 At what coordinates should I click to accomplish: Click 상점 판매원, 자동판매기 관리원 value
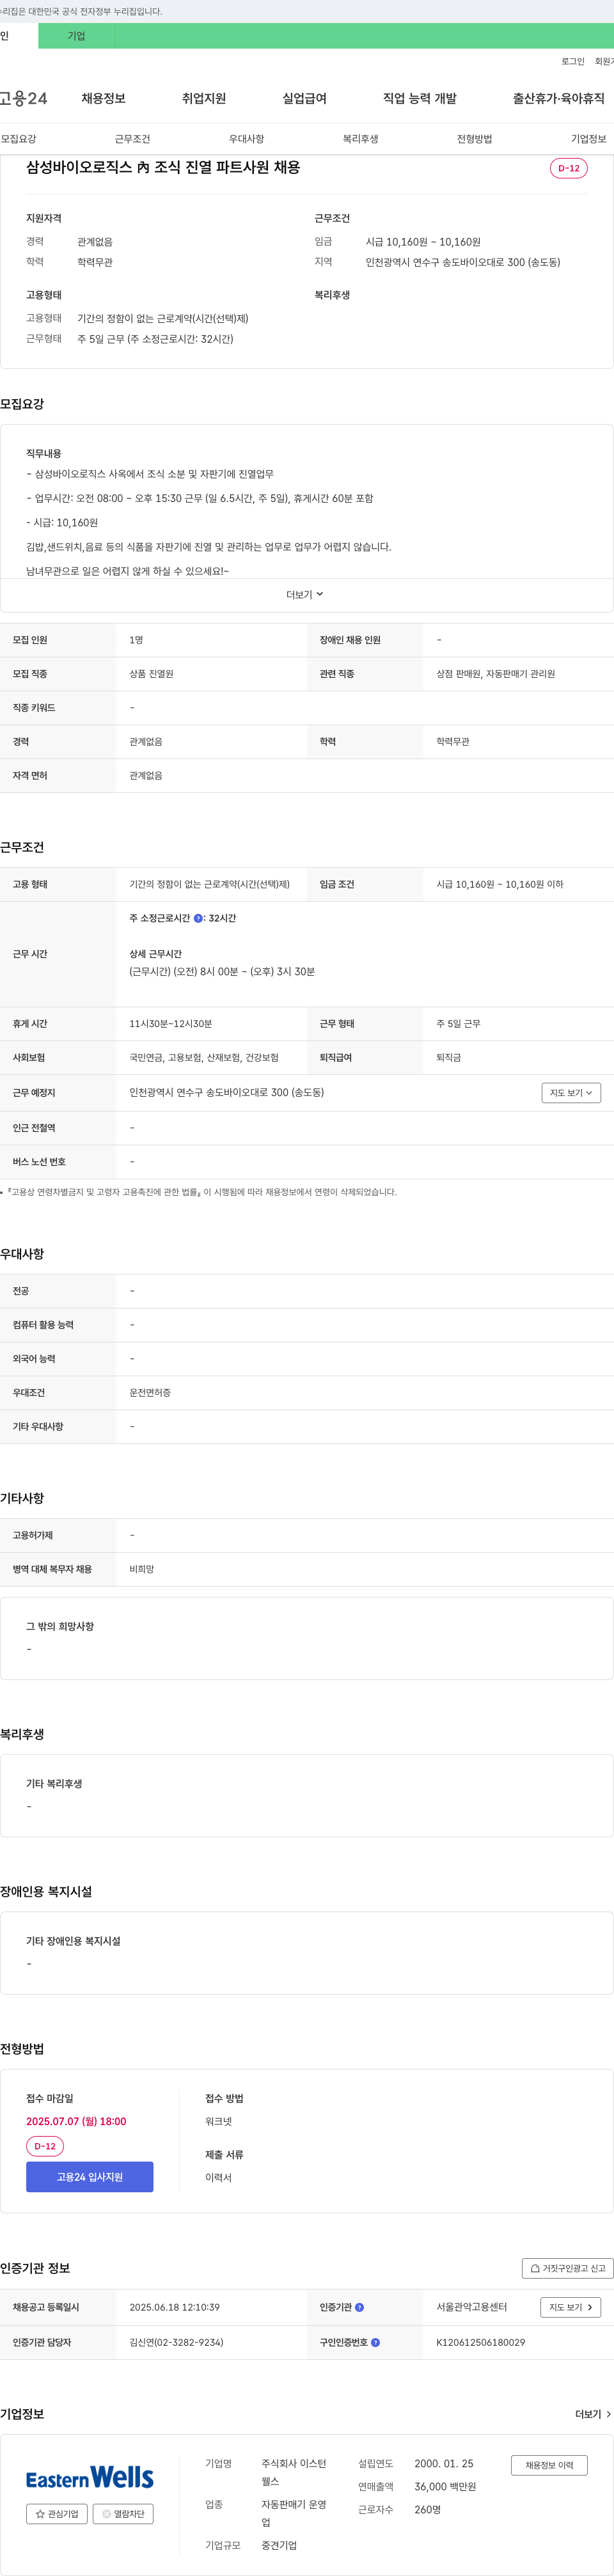(495, 674)
